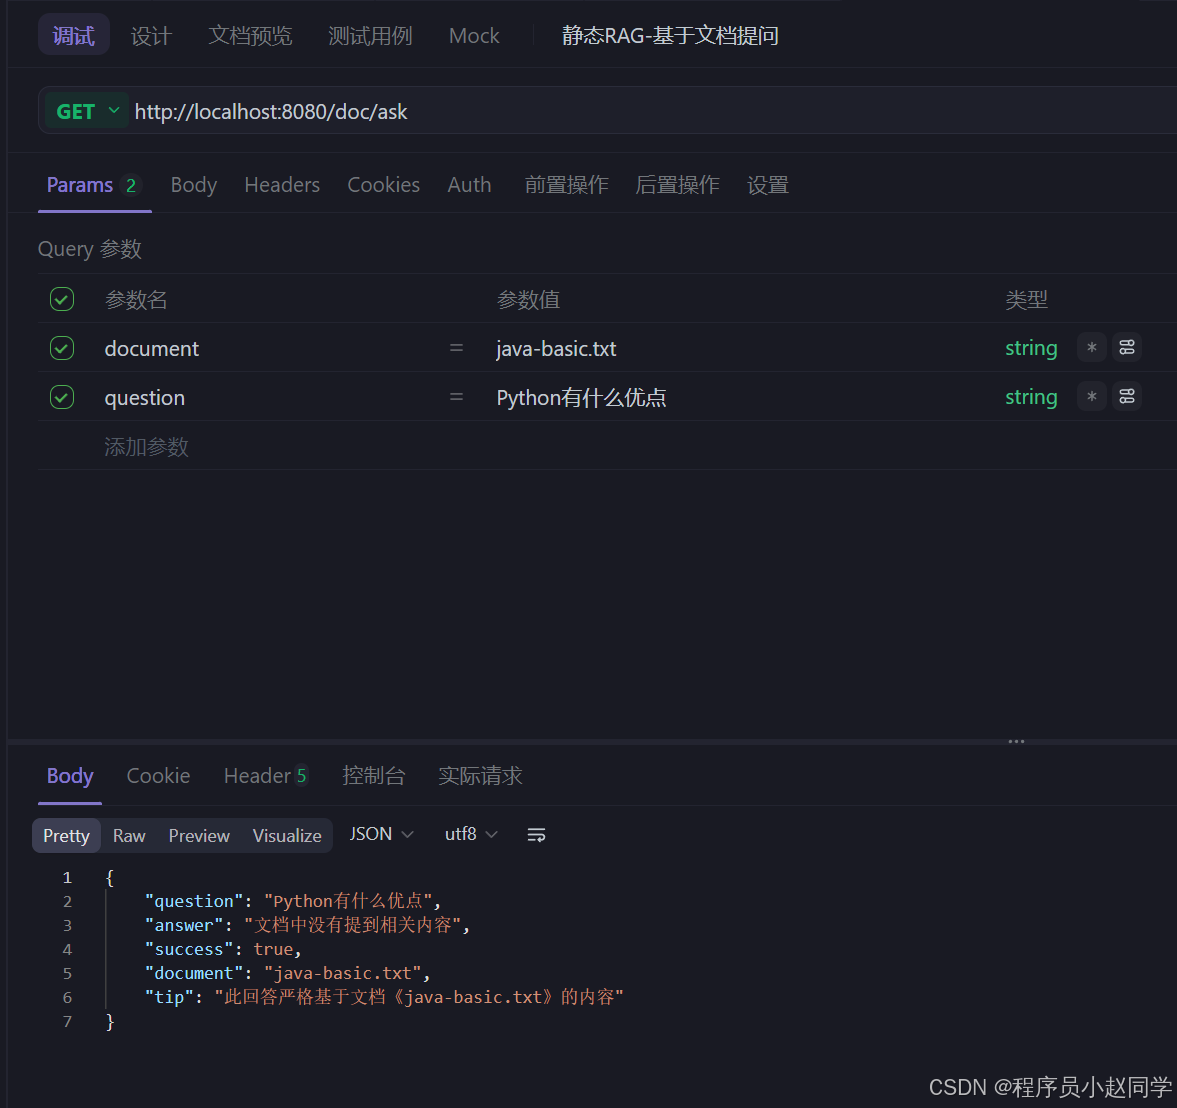This screenshot has height=1108, width=1177.
Task: Select the Visualize view button
Action: click(x=287, y=836)
